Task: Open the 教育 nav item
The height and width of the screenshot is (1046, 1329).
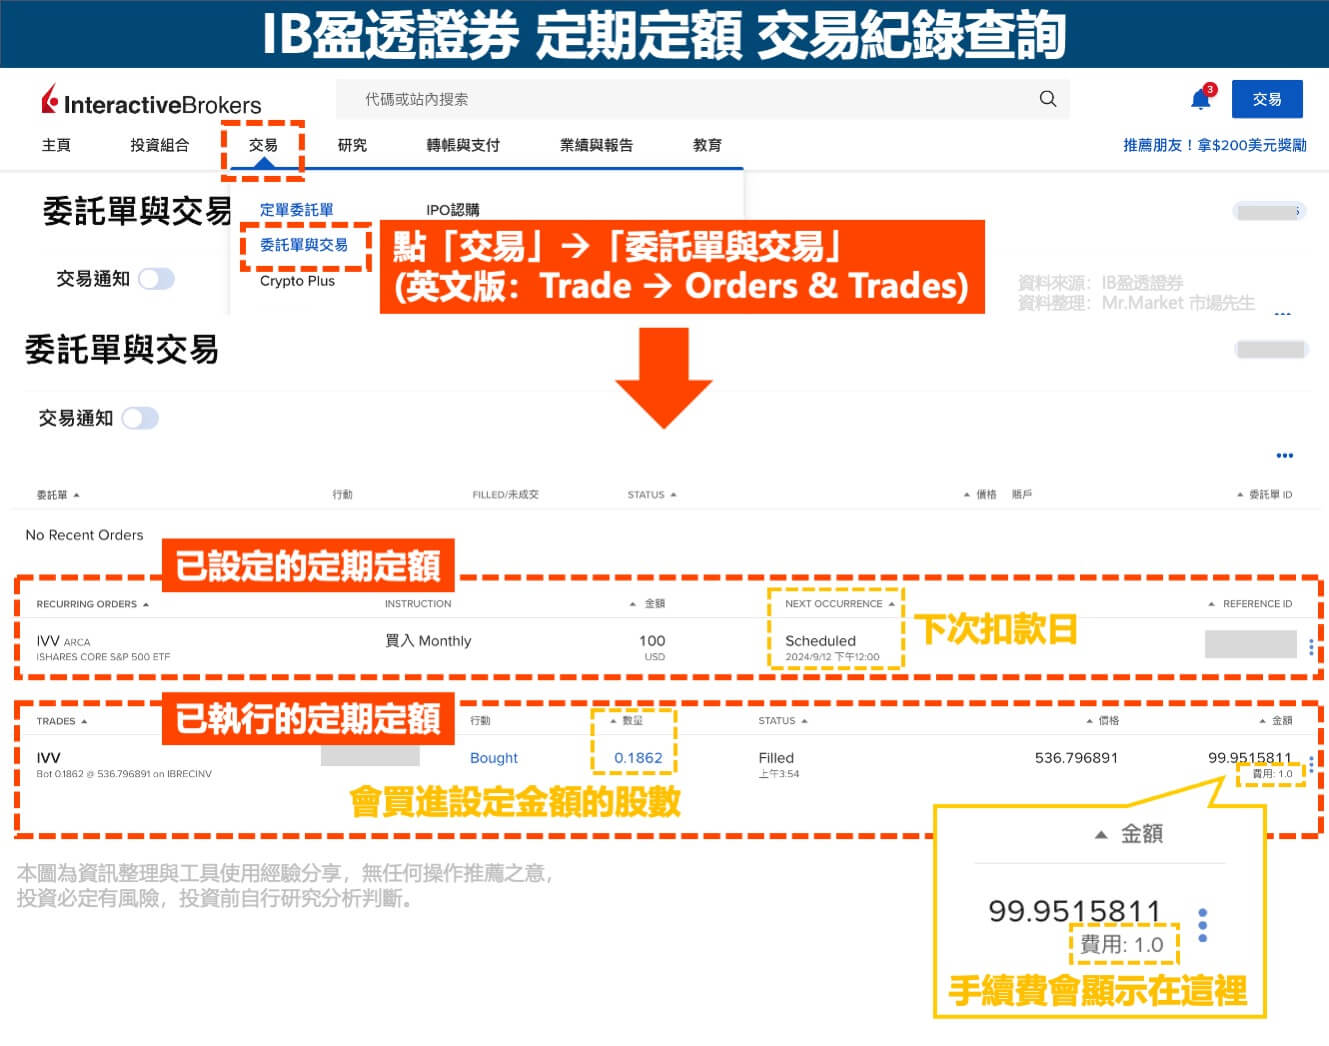Action: (707, 145)
